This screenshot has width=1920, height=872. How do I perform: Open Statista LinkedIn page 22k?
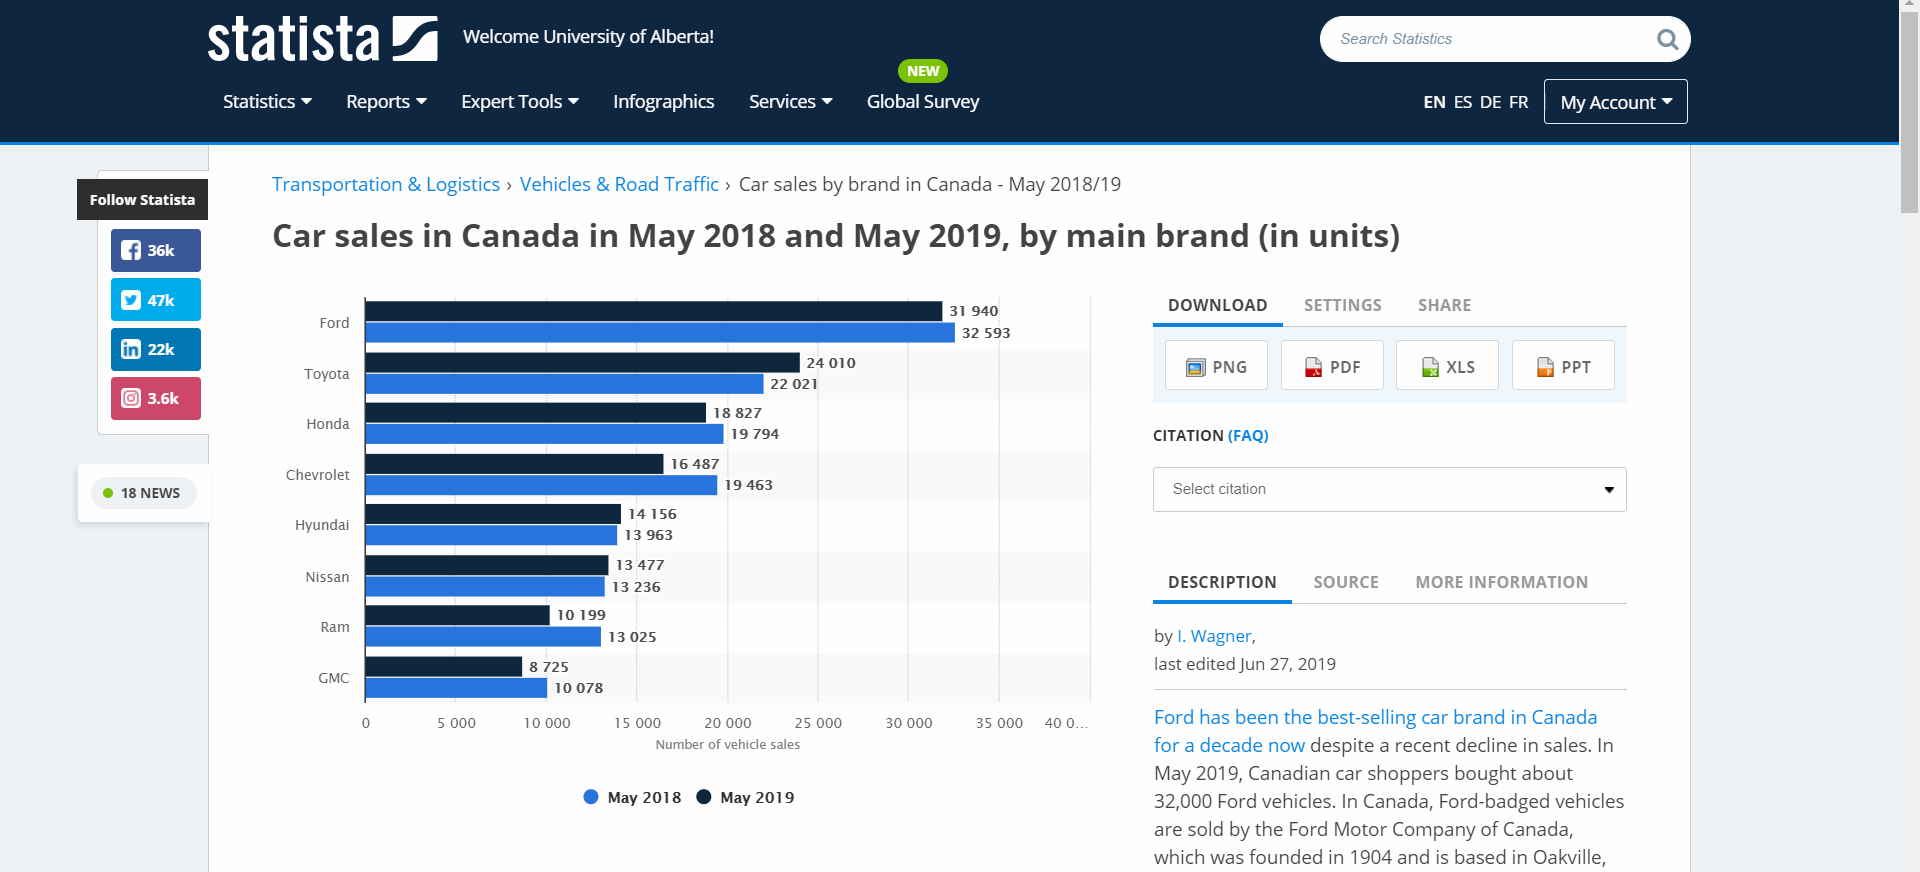click(x=156, y=349)
